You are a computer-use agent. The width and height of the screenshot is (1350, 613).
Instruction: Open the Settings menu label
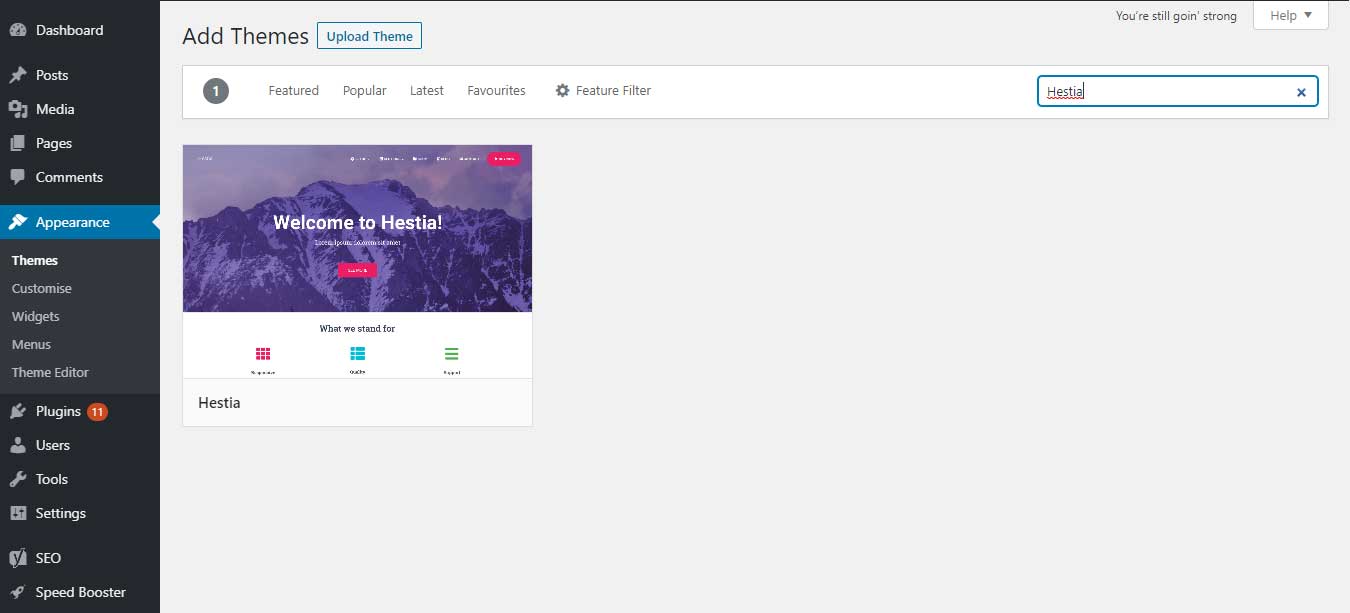61,513
